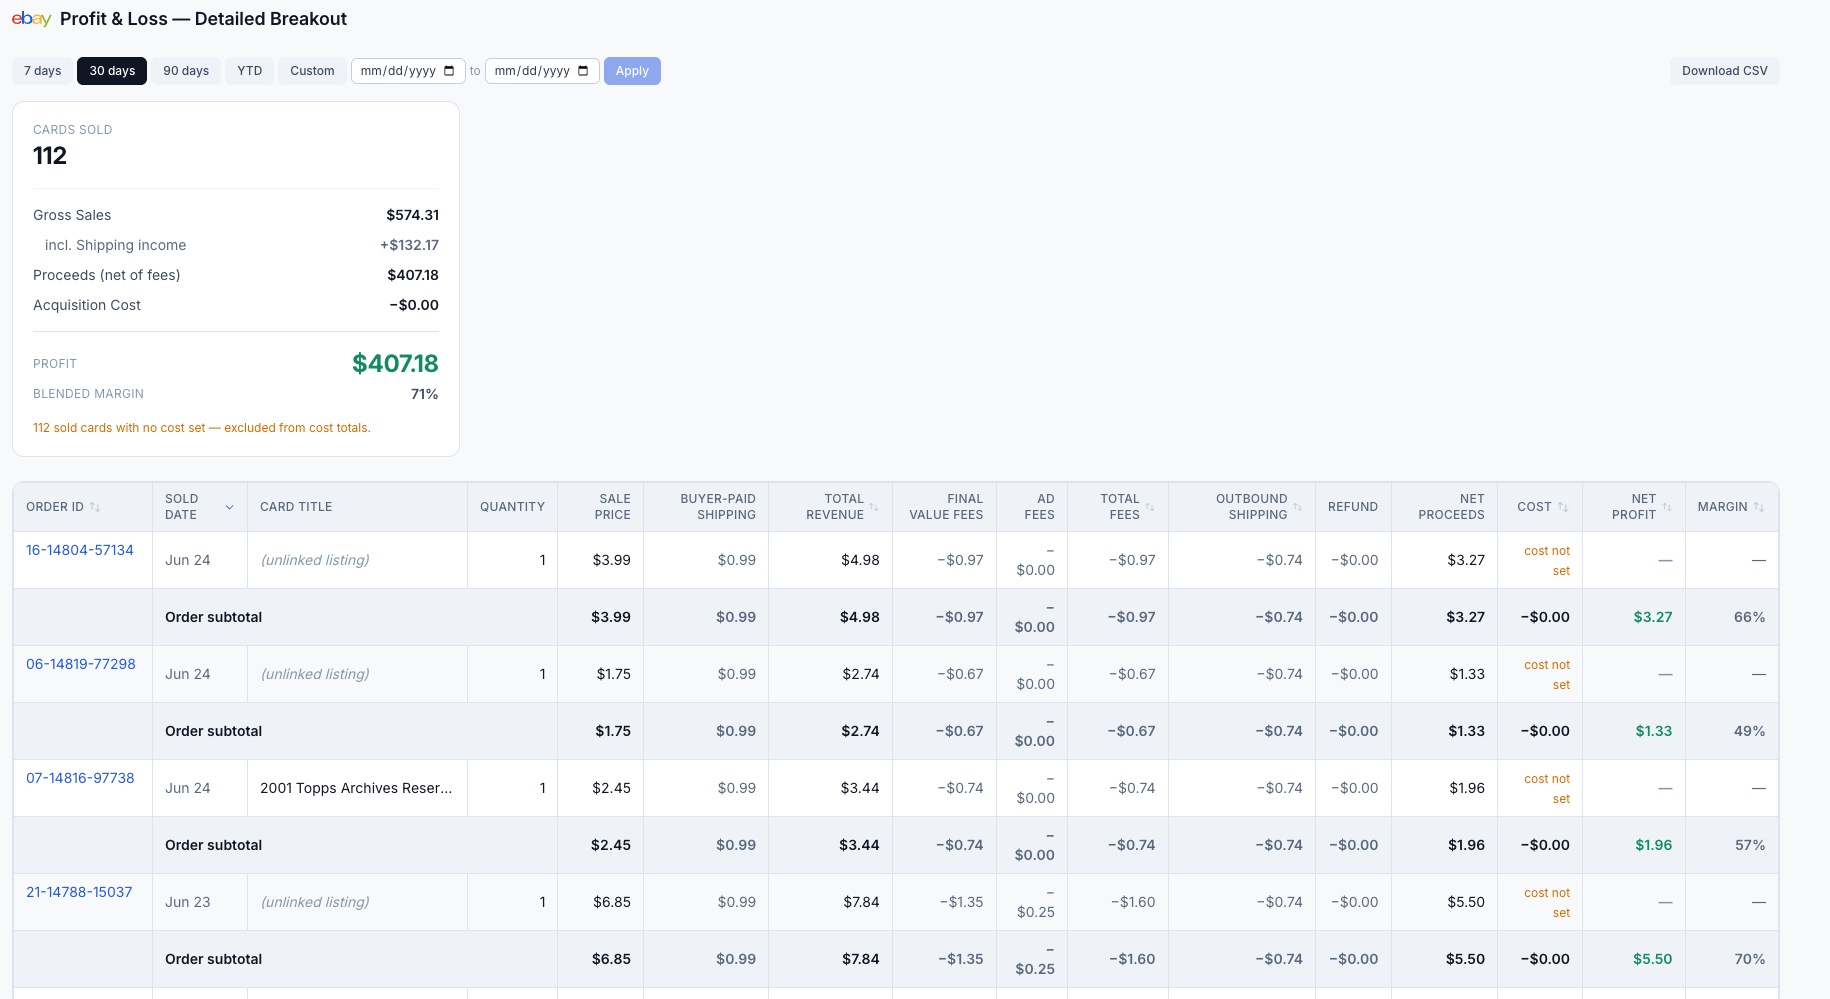The image size is (1830, 999).
Task: Open the start date calendar picker icon
Action: (x=449, y=71)
